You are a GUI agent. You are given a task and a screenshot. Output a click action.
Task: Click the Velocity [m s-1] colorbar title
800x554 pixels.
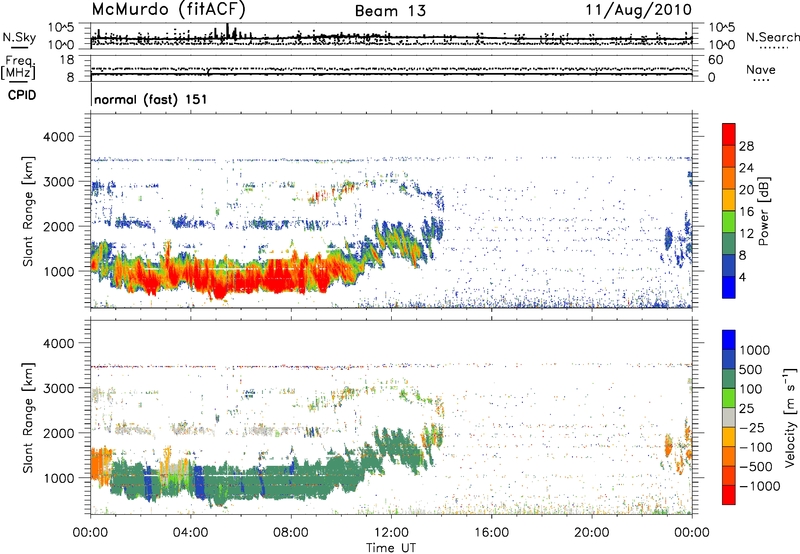click(x=790, y=417)
